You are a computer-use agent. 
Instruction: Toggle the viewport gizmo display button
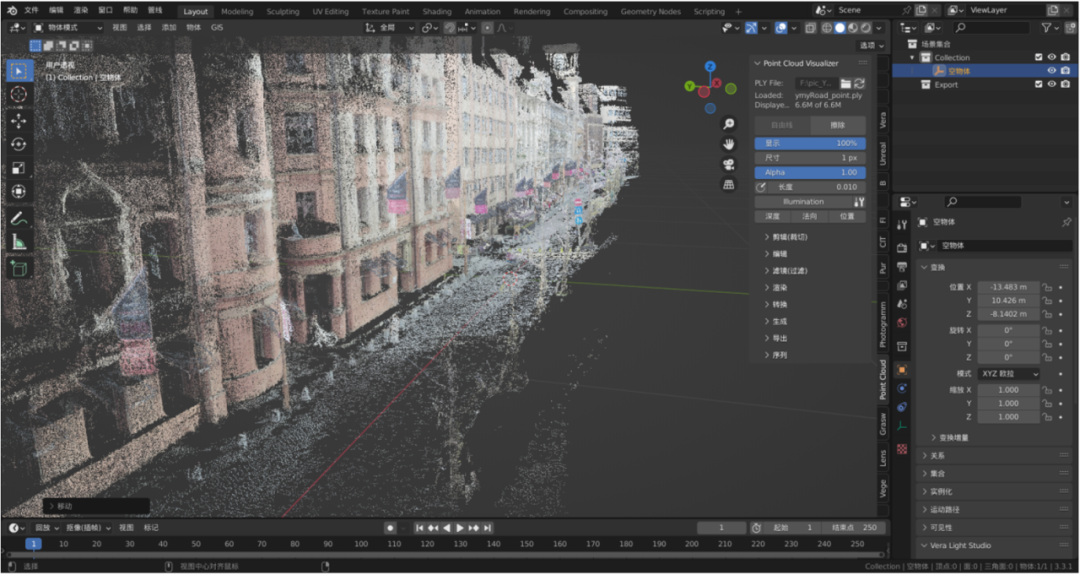(751, 28)
